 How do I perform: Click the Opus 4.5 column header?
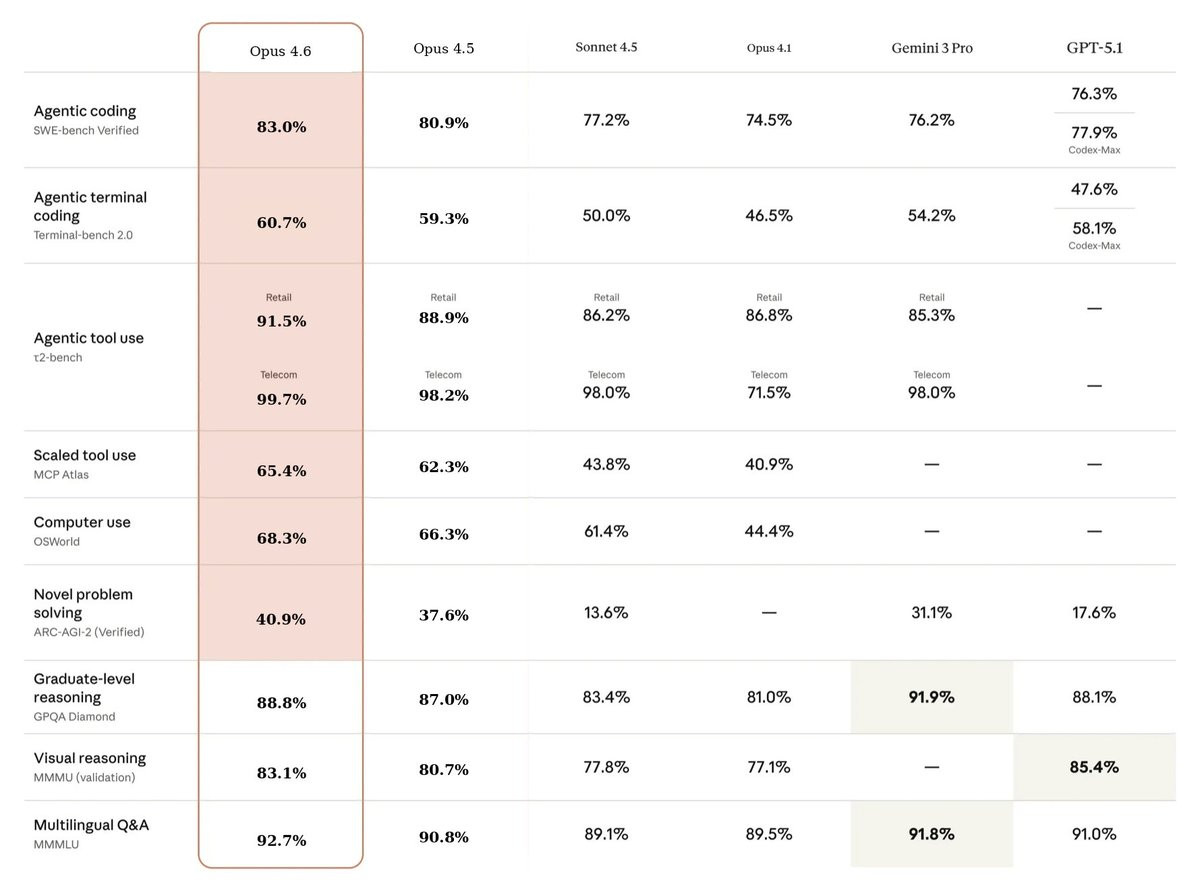pos(443,49)
